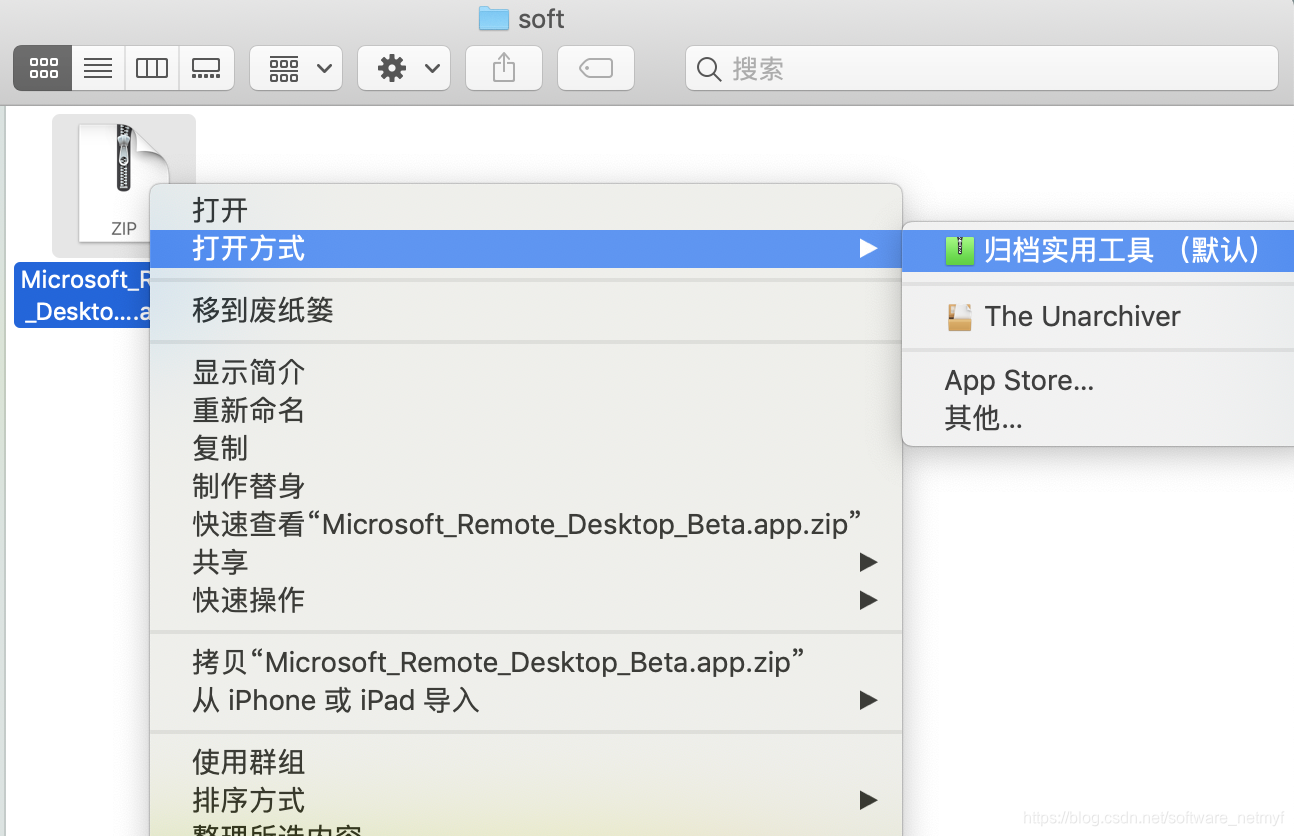Focus the 搜索 search field
The height and width of the screenshot is (836, 1294).
[982, 68]
